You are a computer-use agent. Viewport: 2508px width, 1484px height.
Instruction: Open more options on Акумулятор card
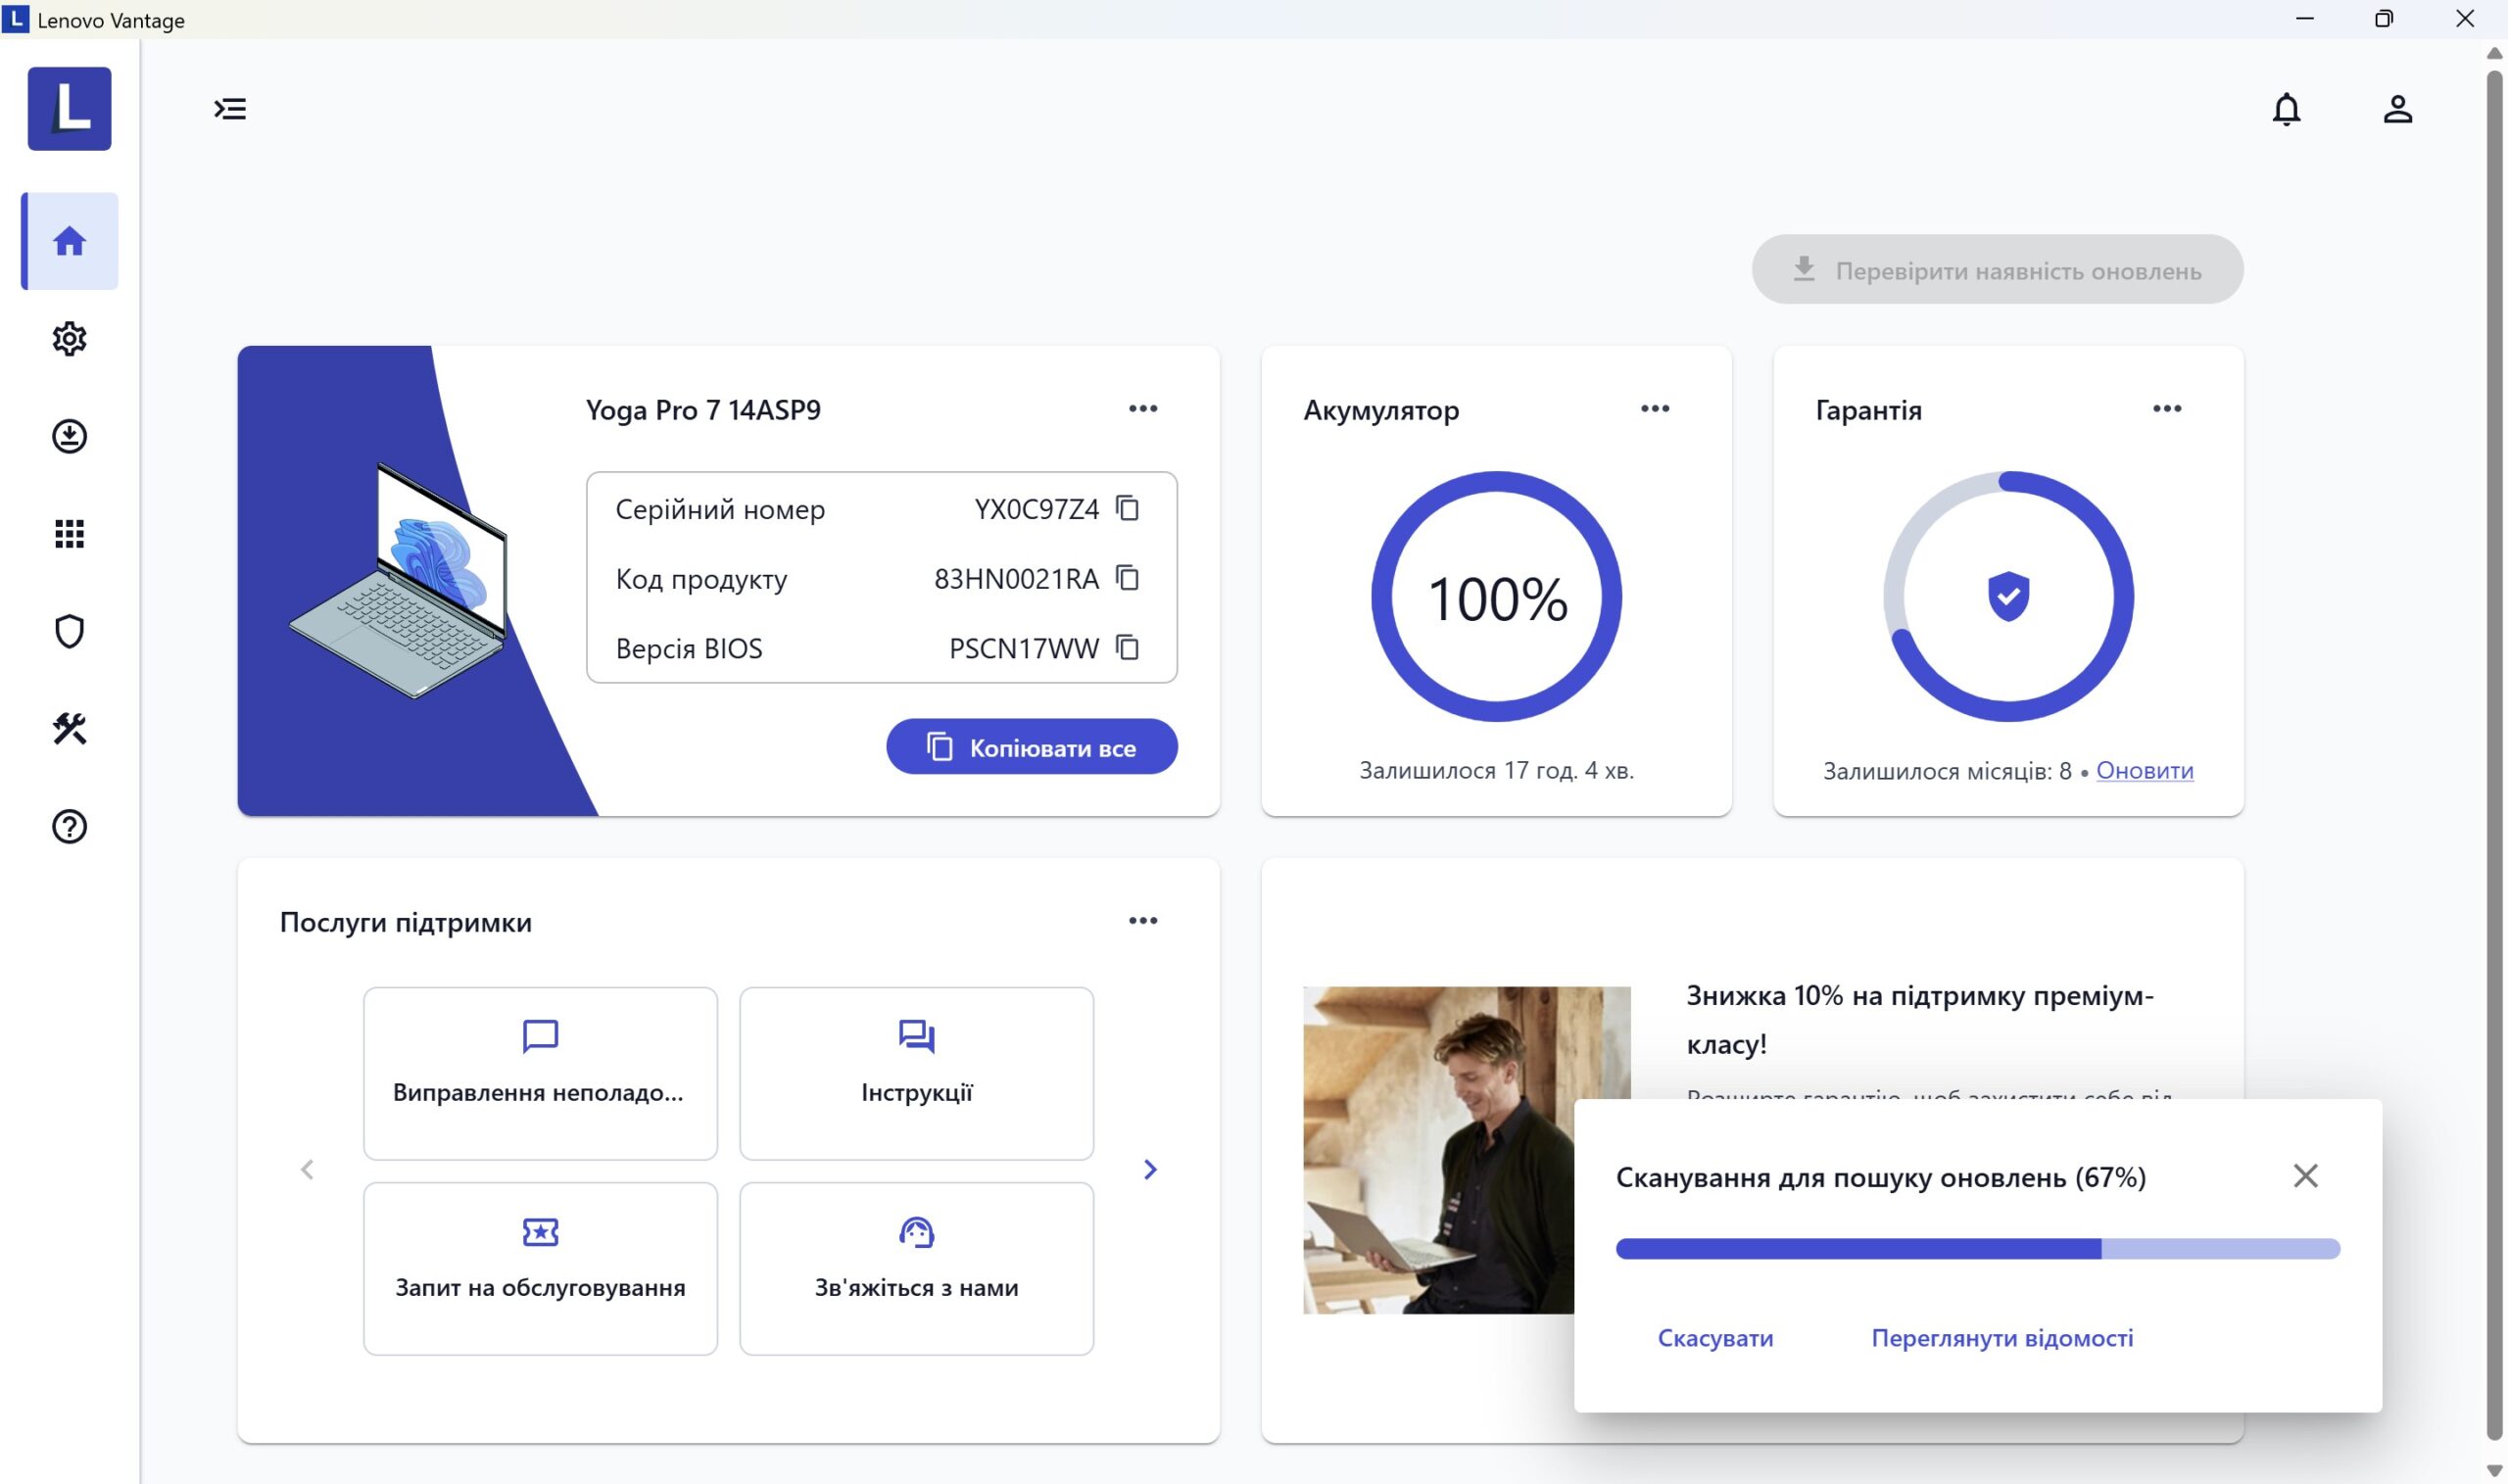(1655, 409)
